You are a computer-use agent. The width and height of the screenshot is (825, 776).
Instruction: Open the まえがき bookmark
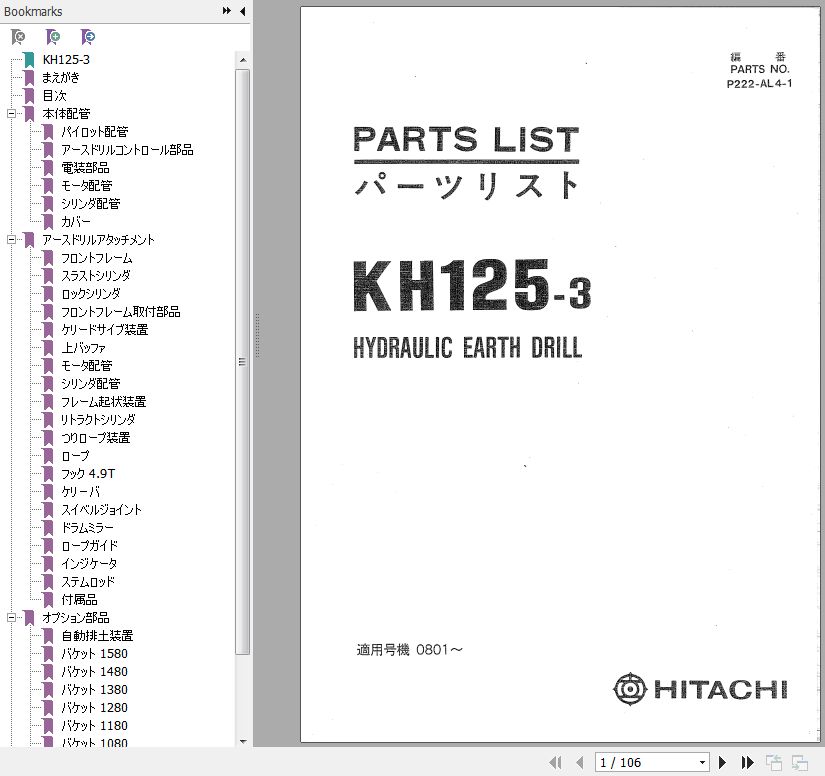tap(61, 77)
